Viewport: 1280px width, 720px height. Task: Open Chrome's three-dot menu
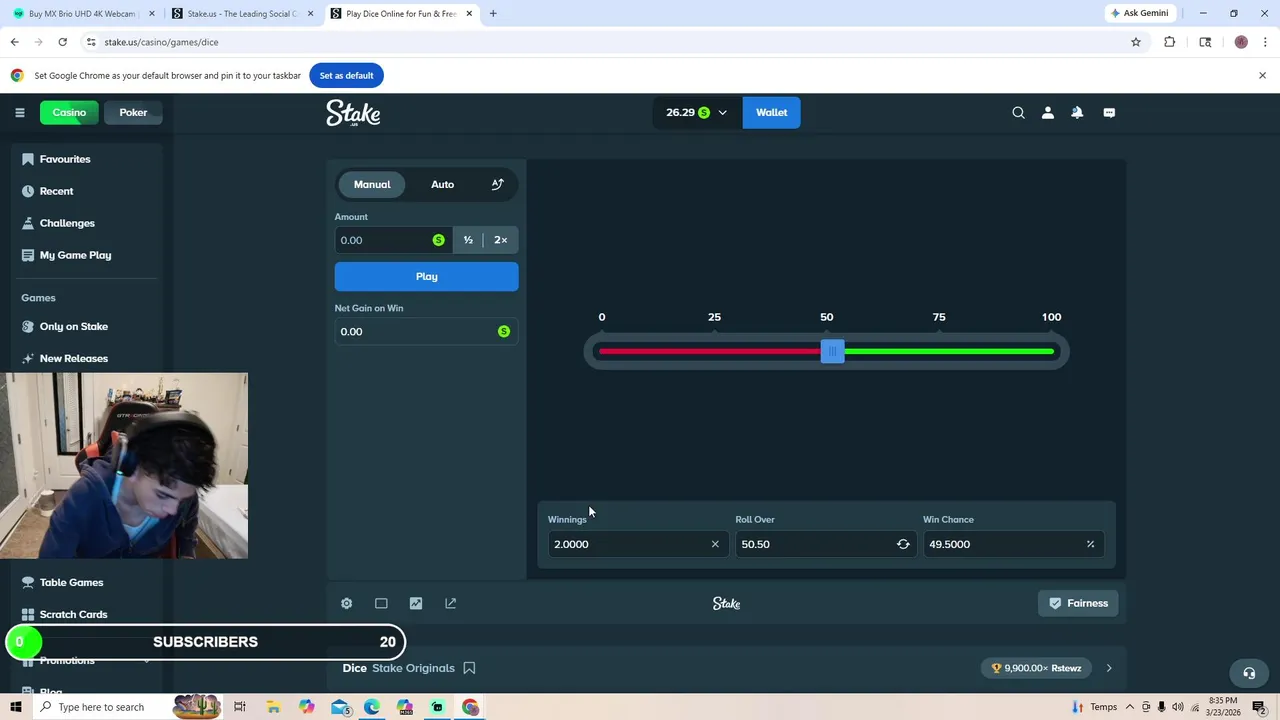tap(1264, 42)
